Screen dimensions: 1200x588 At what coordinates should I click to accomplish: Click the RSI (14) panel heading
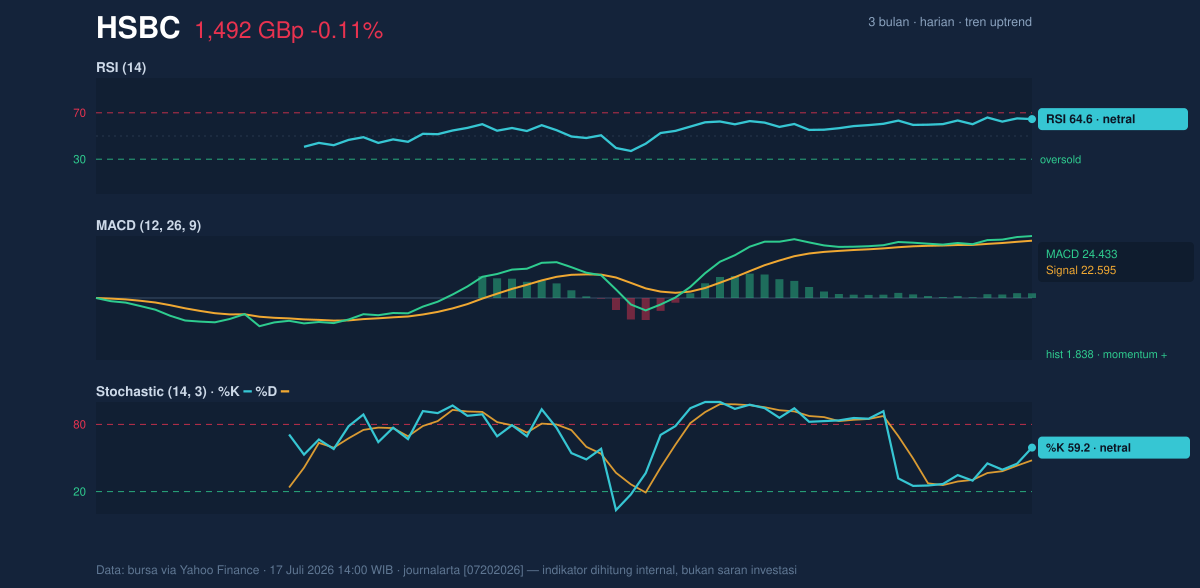pos(121,67)
